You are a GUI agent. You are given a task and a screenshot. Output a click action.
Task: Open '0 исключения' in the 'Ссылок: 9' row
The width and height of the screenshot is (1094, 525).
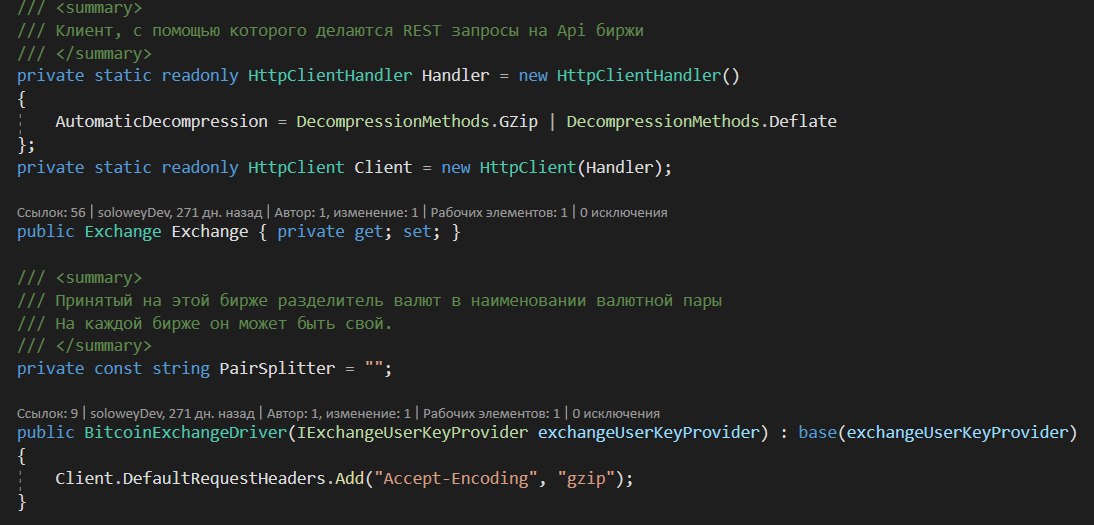[617, 413]
